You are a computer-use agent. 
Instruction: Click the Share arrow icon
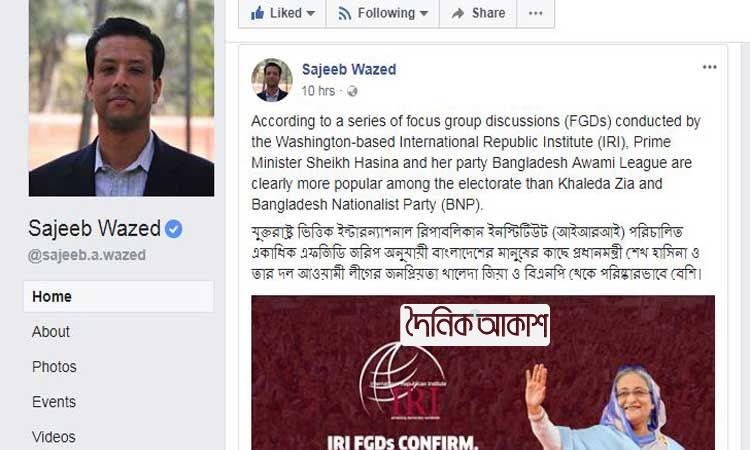[458, 13]
